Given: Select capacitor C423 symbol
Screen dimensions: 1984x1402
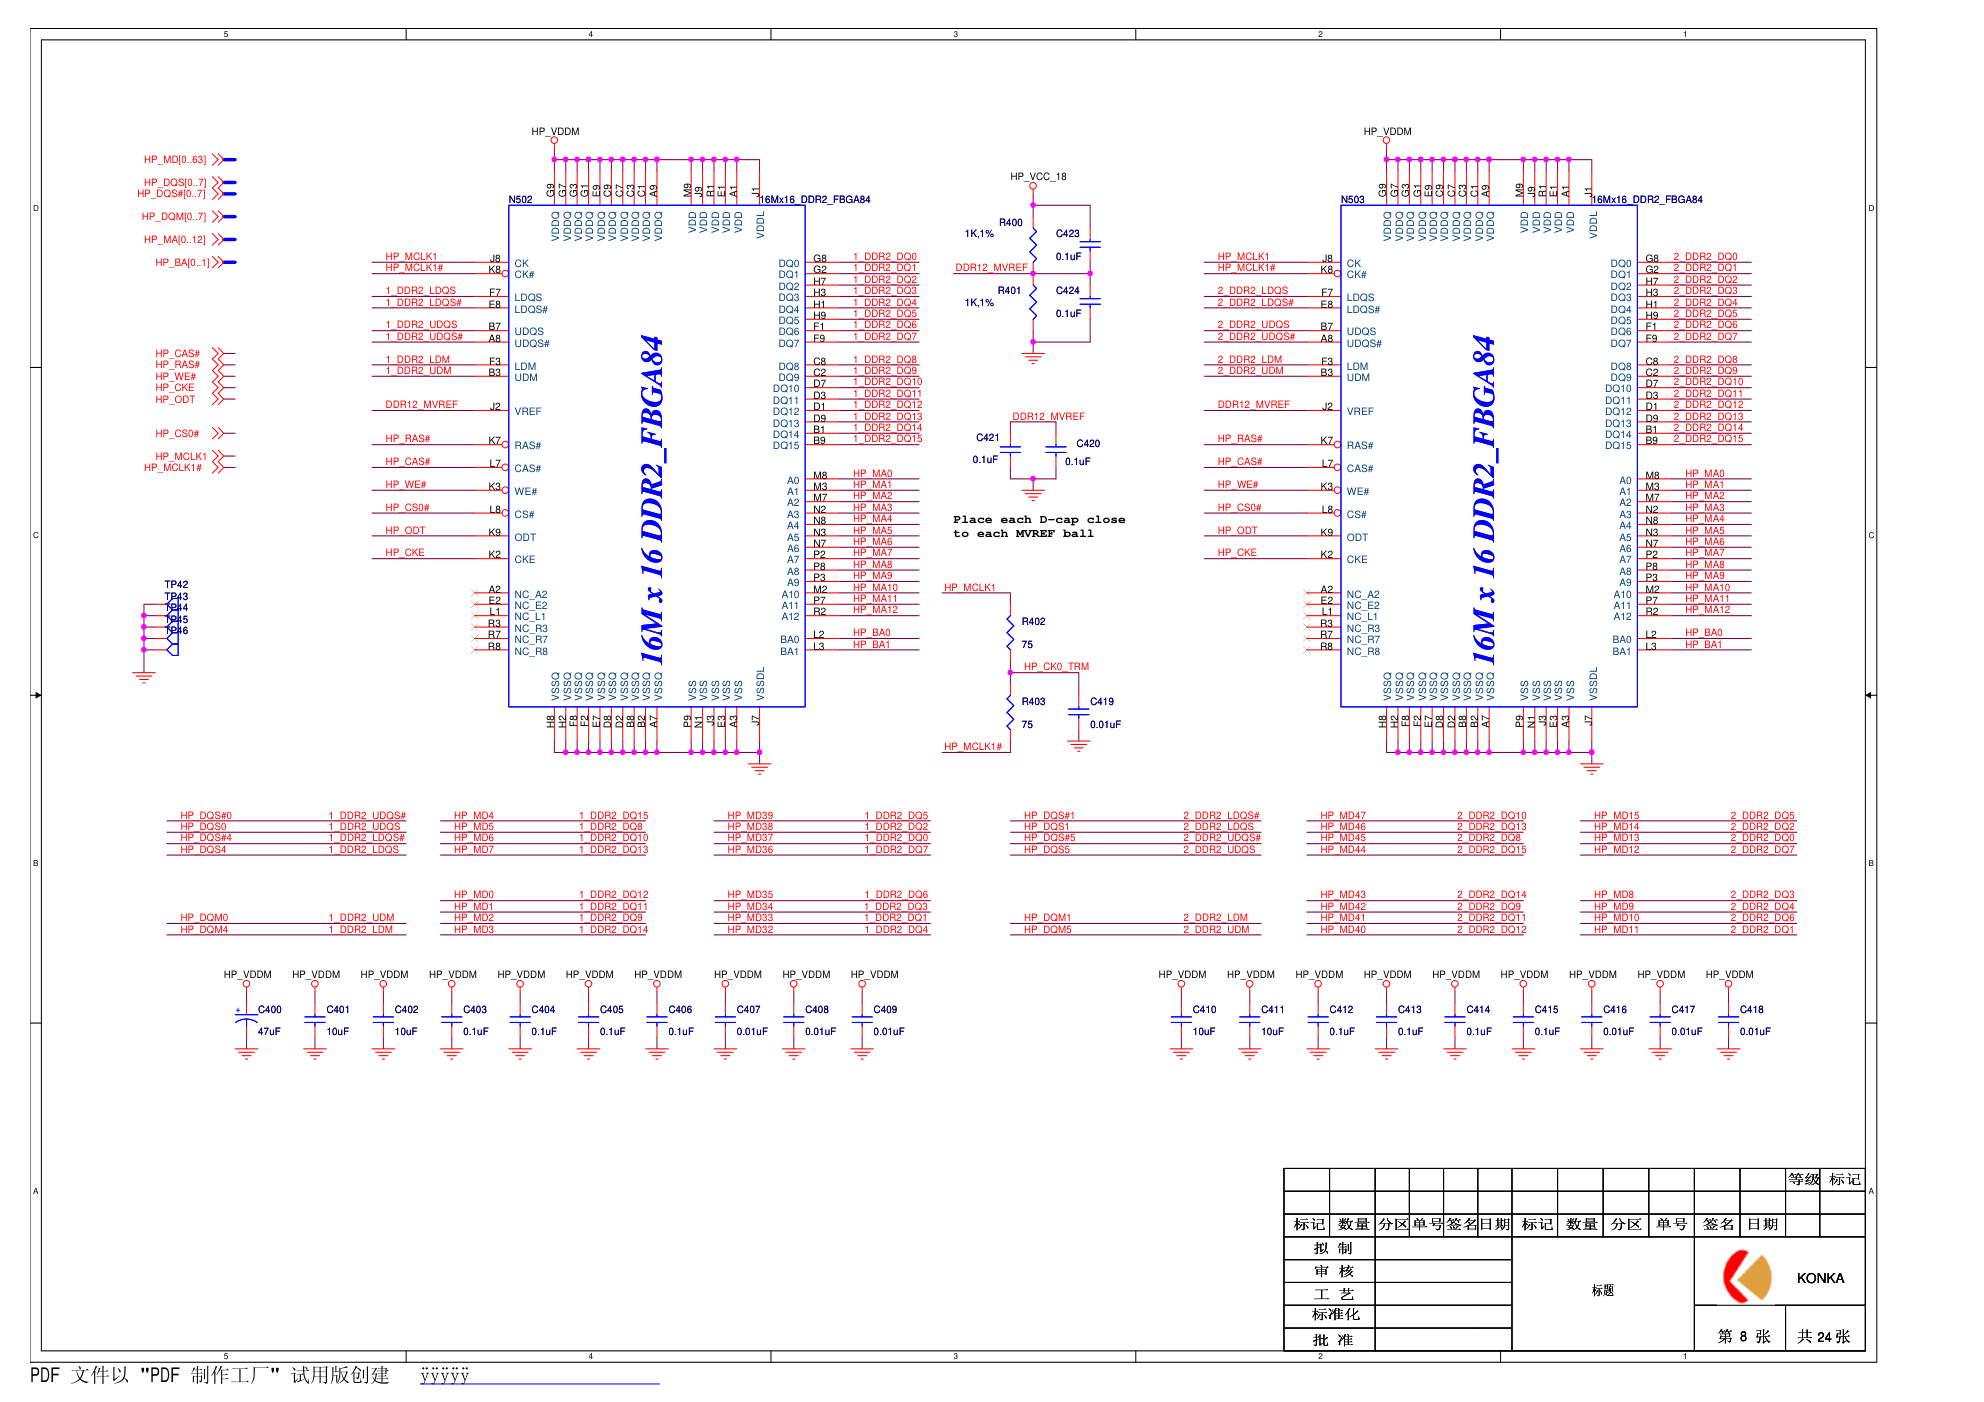Looking at the screenshot, I should tap(1091, 244).
